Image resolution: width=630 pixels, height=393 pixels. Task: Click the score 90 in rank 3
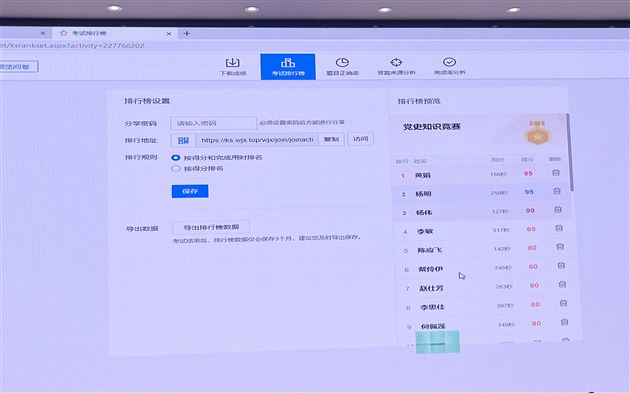tap(530, 211)
